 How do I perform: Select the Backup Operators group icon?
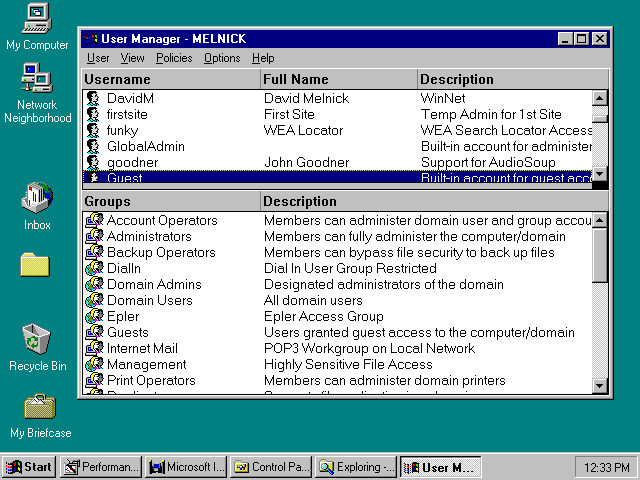tap(94, 252)
